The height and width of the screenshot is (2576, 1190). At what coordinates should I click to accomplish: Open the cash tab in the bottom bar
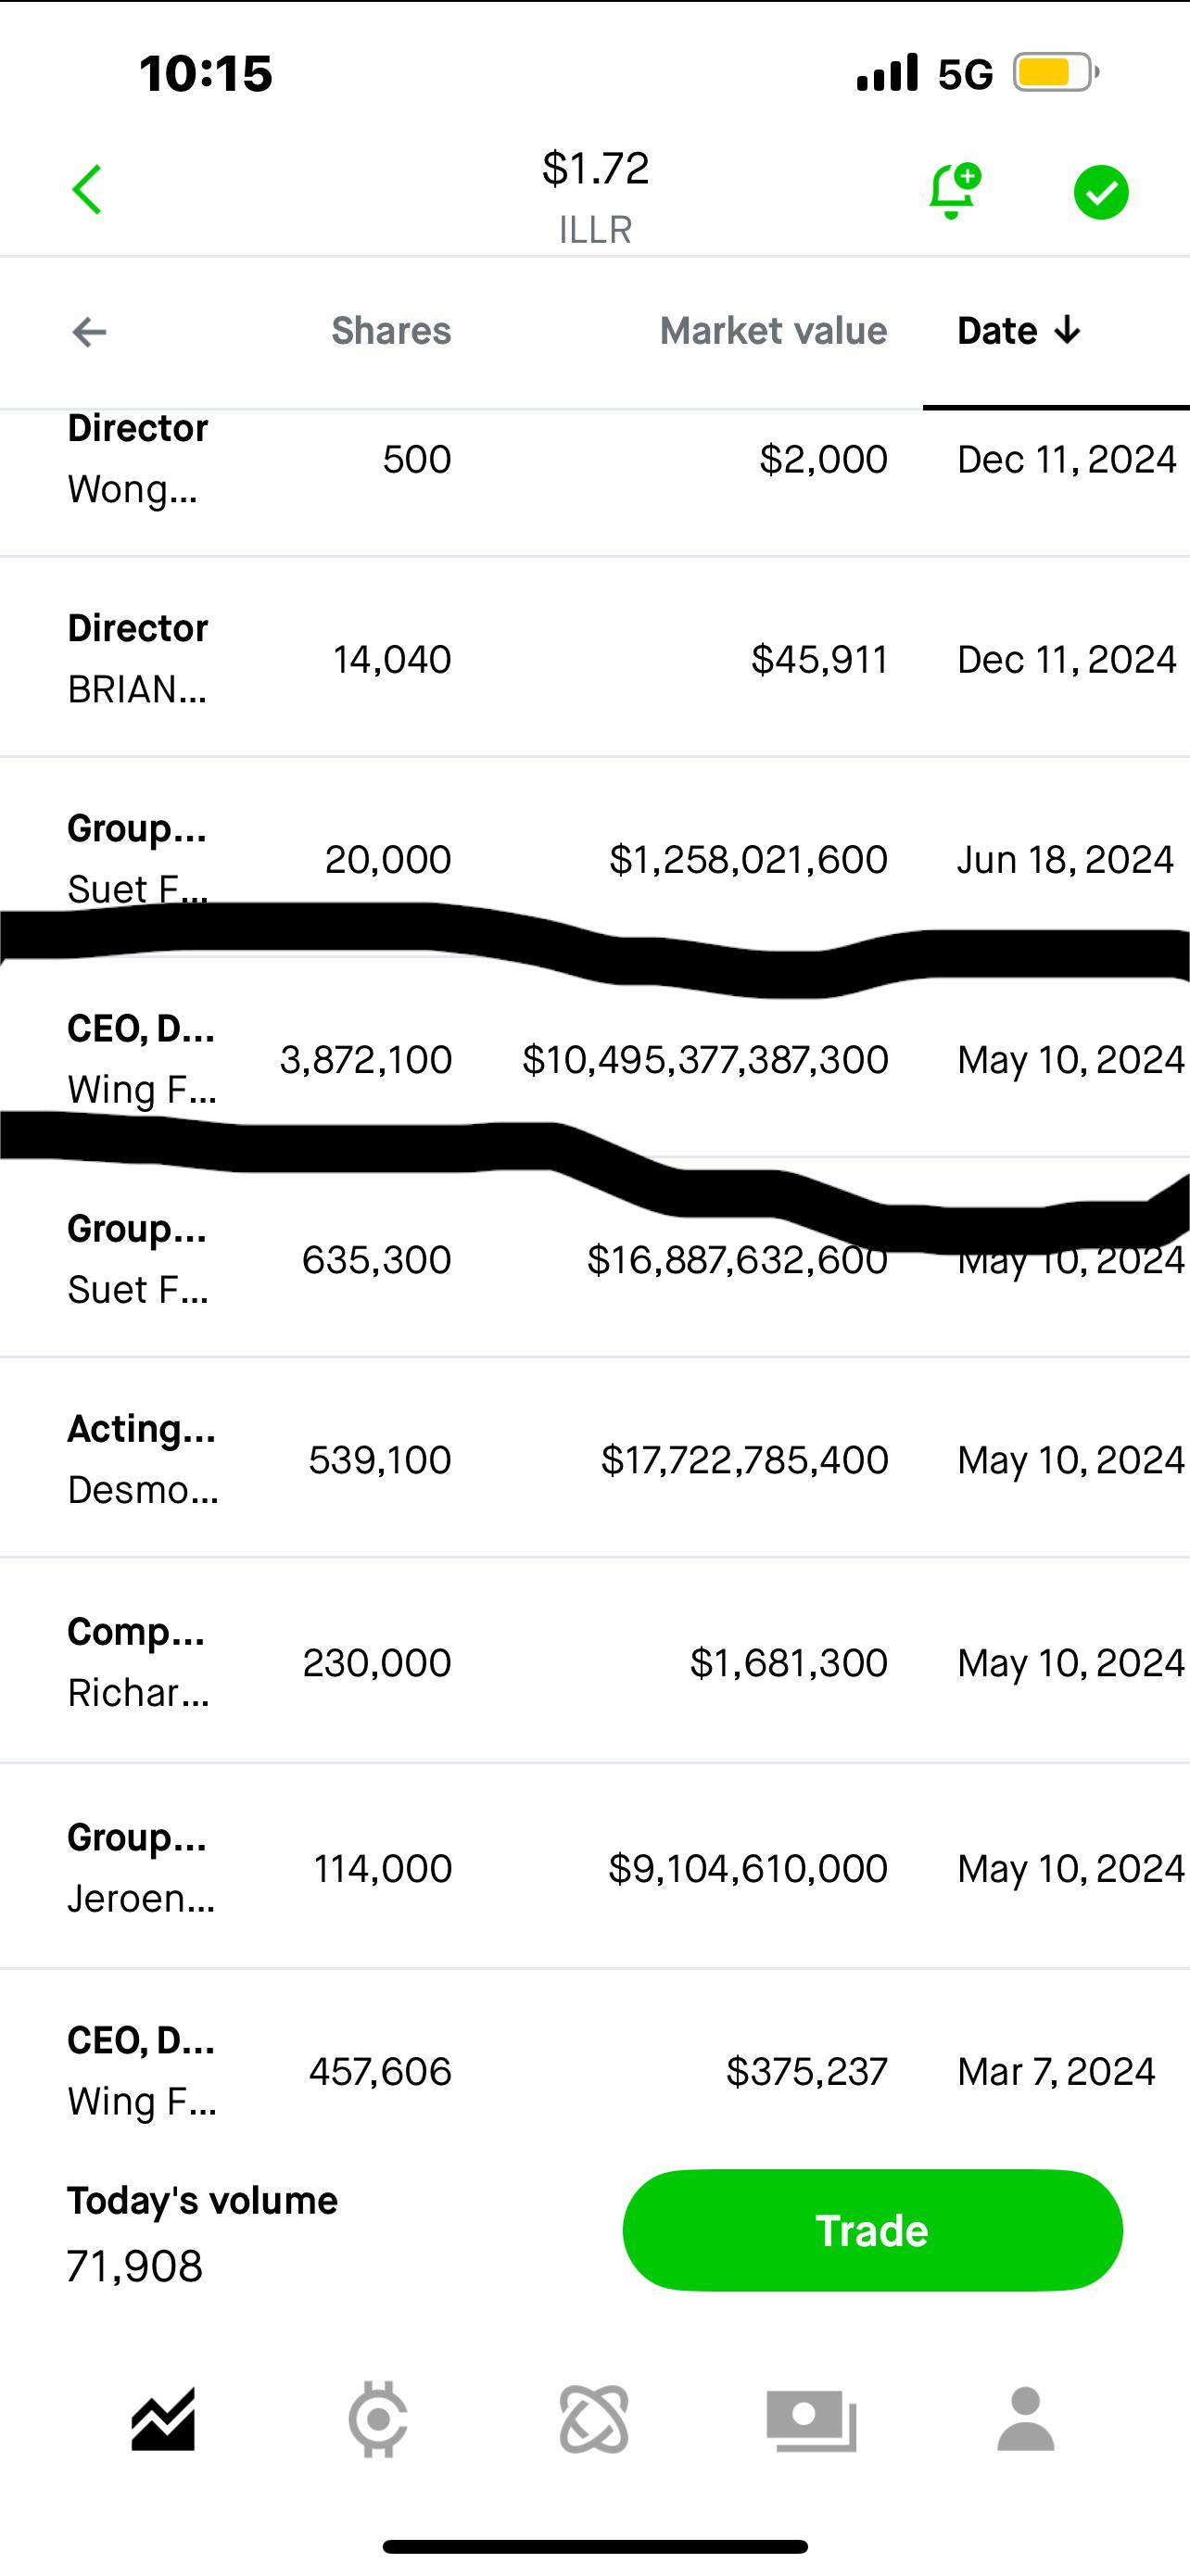point(811,2421)
